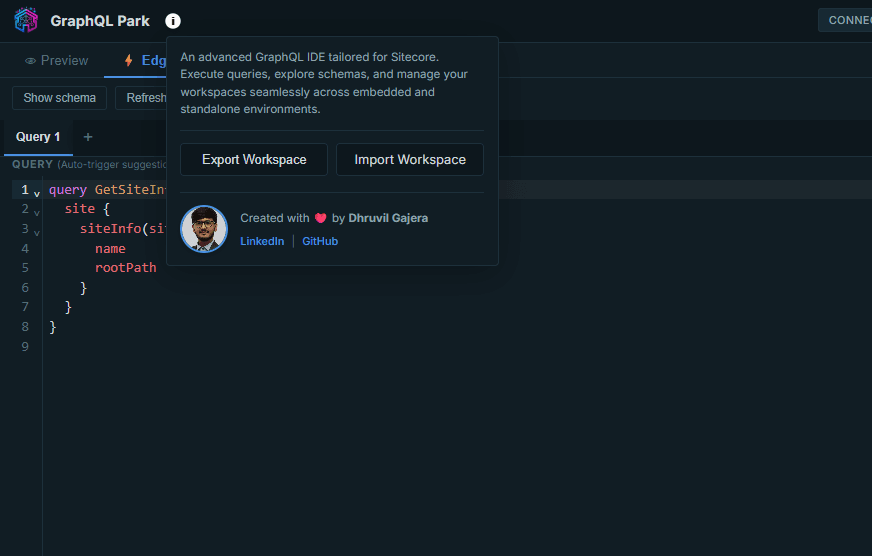Collapse the site block on line 2
Screen dimensions: 872x556
(x=37, y=212)
